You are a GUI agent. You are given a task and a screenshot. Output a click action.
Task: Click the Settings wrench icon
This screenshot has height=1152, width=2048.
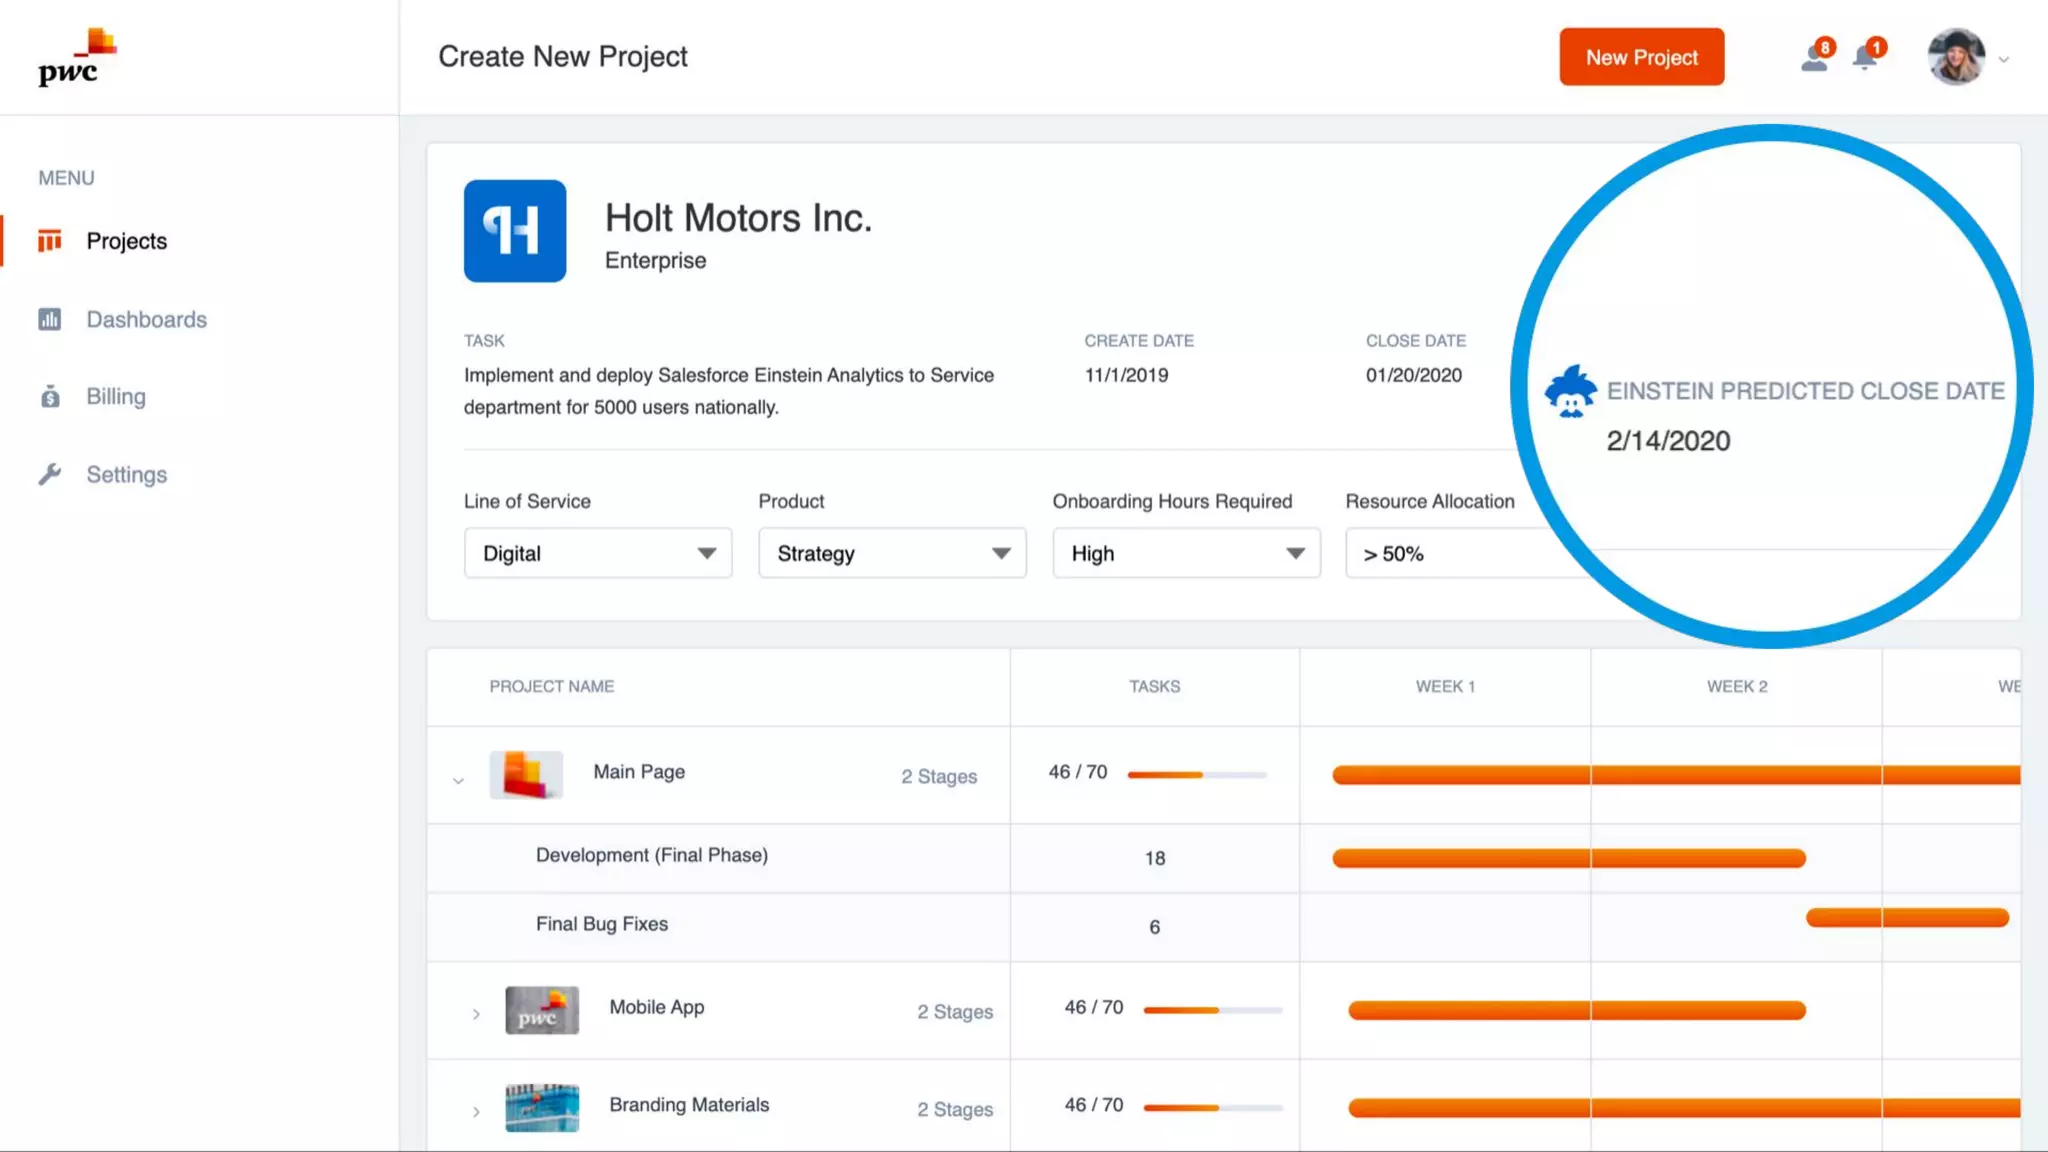tap(50, 474)
